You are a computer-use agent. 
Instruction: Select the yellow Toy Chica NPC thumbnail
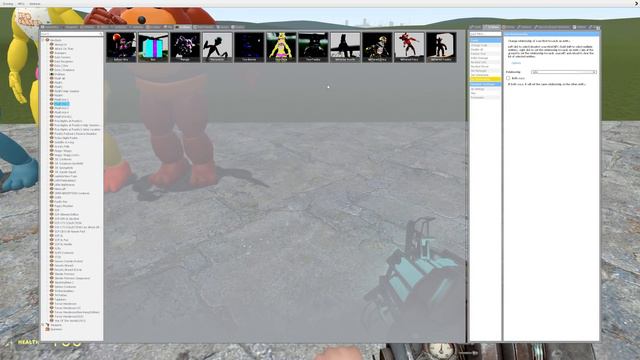click(281, 47)
